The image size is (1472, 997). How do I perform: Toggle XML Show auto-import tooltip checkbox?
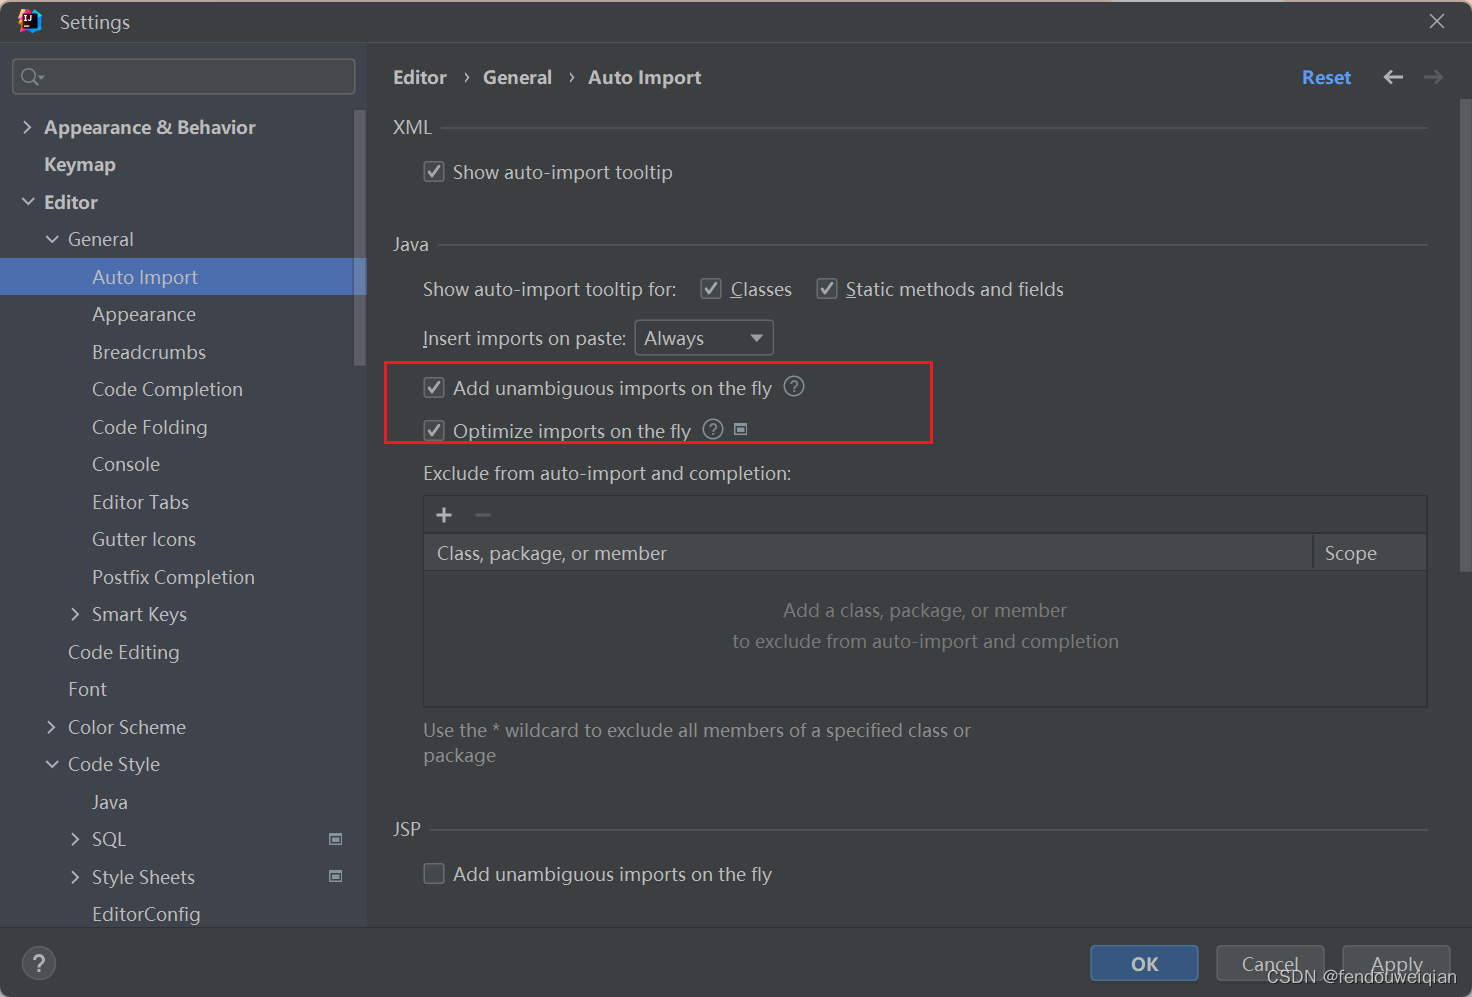click(x=434, y=172)
